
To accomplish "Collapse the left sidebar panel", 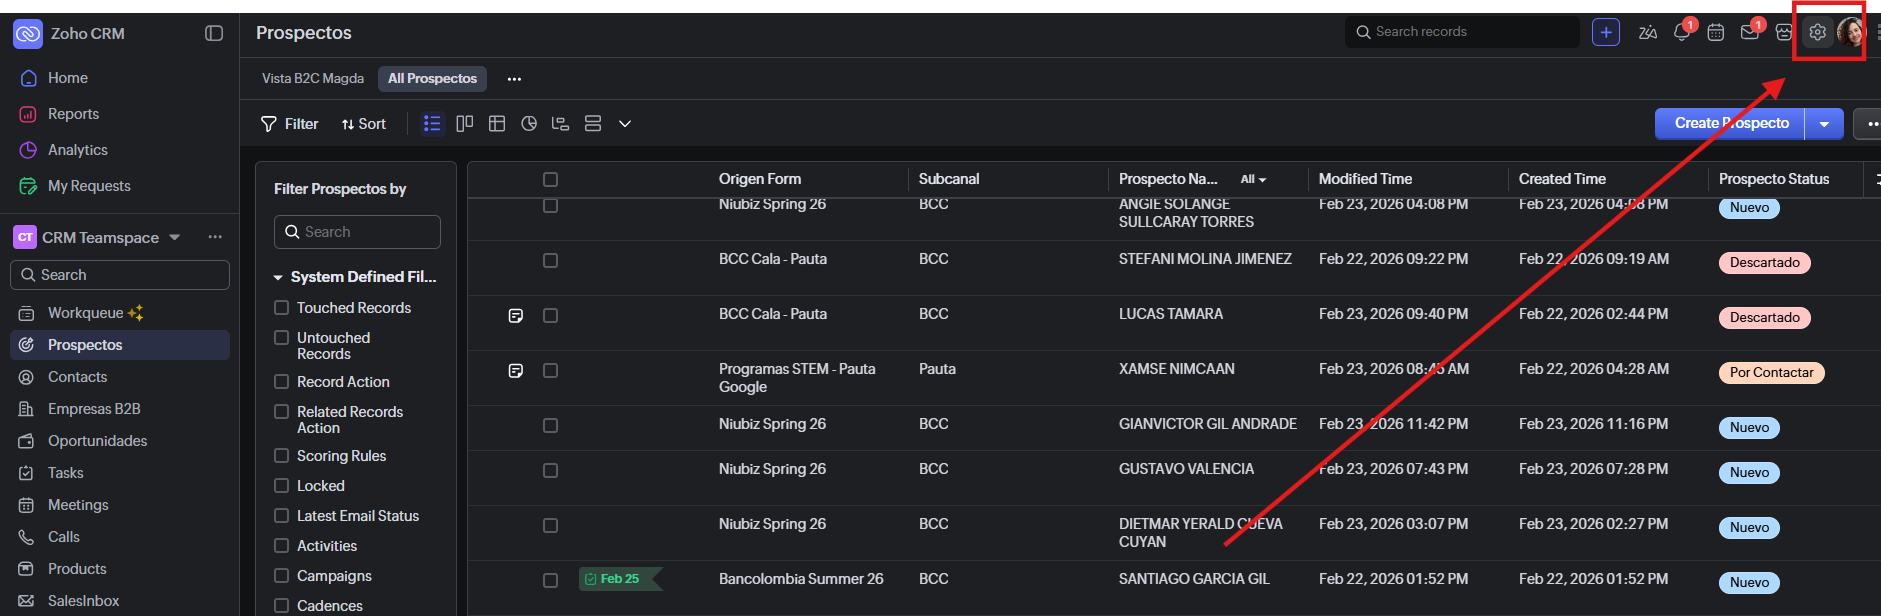I will 214,33.
